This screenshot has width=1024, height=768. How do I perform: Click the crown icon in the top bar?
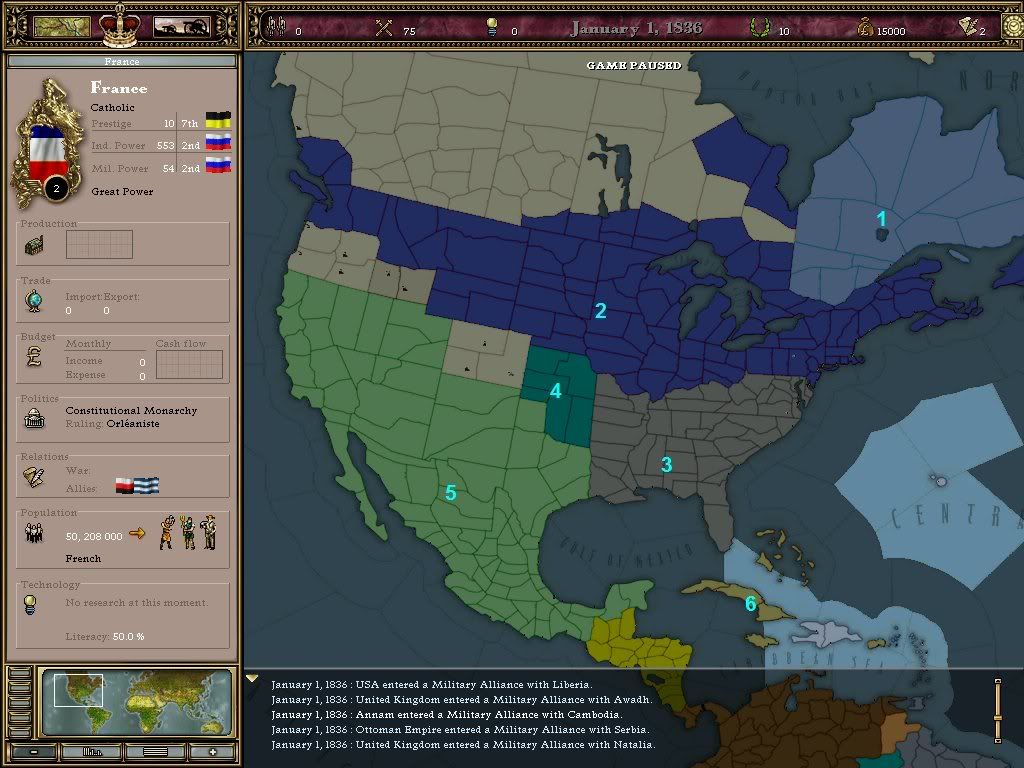119,26
